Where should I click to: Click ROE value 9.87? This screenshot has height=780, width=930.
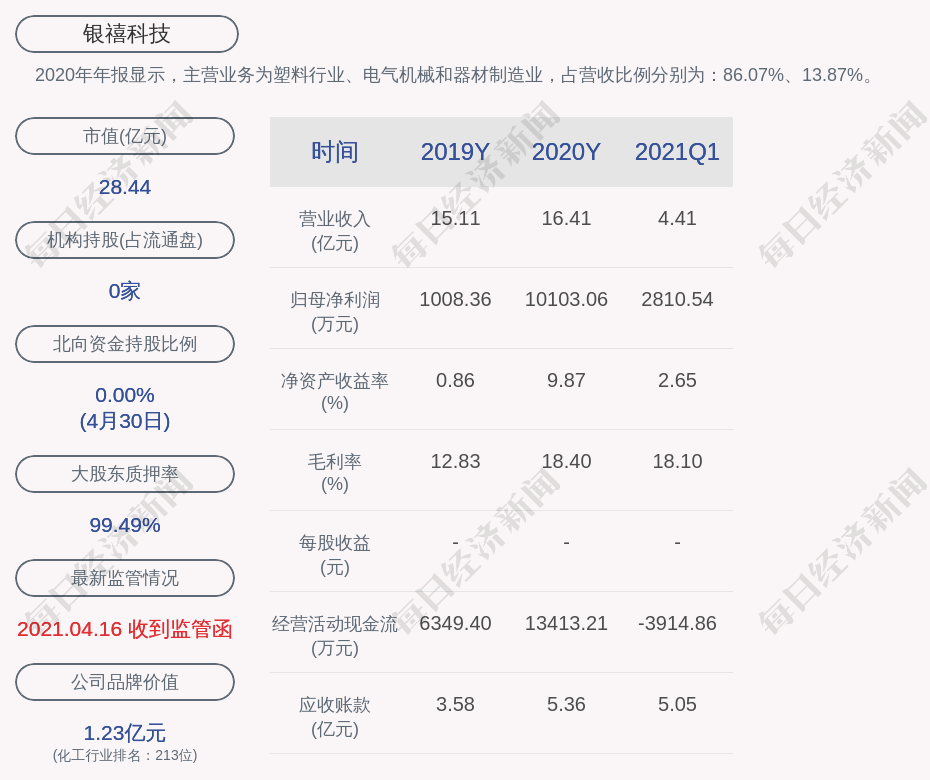566,380
